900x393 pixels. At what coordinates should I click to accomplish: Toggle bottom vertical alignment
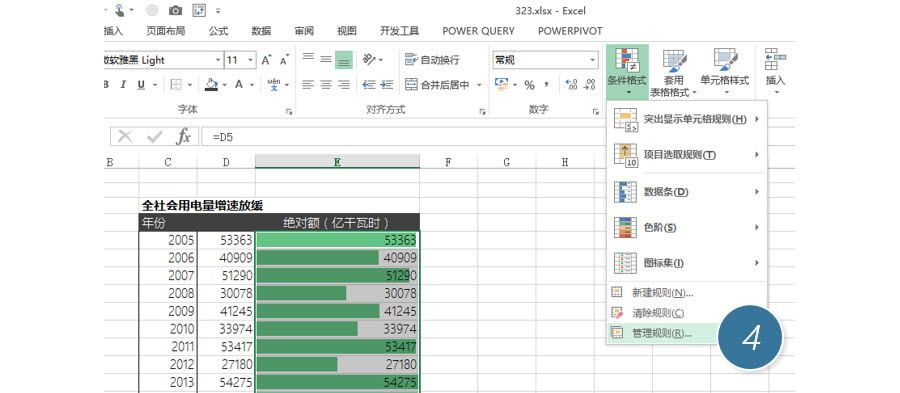point(344,60)
